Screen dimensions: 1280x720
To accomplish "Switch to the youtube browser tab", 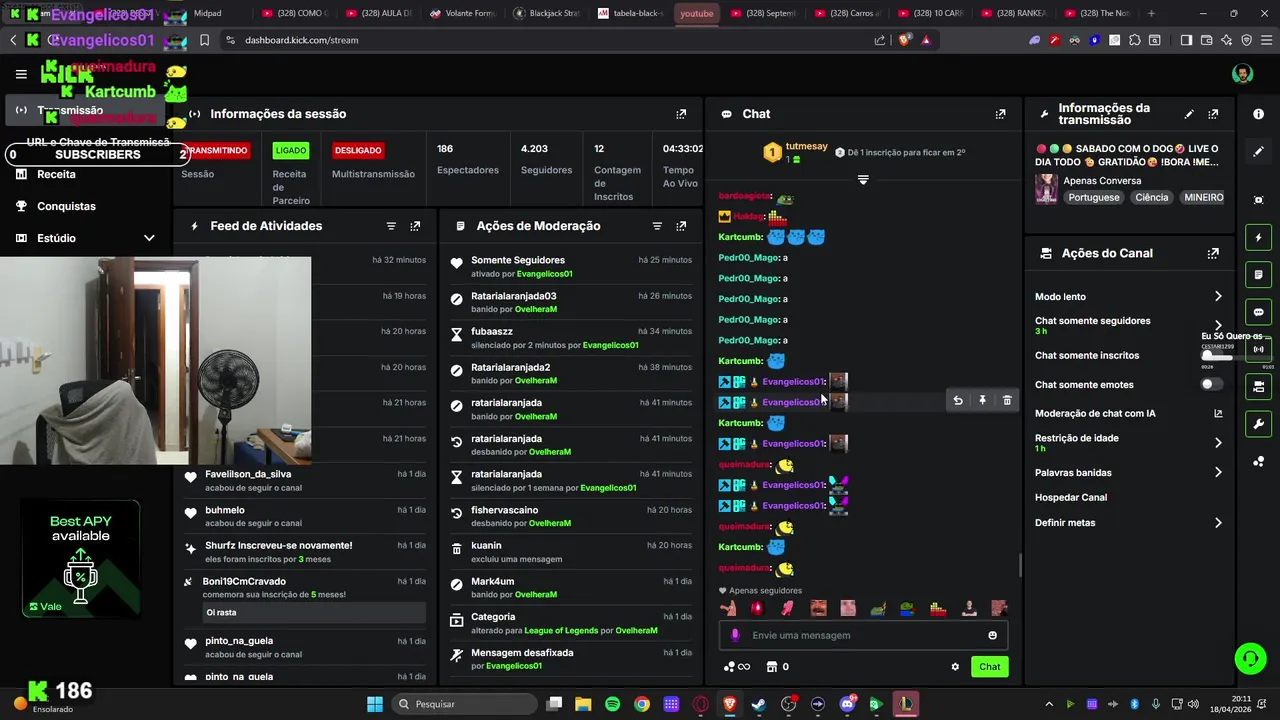I will pos(697,14).
